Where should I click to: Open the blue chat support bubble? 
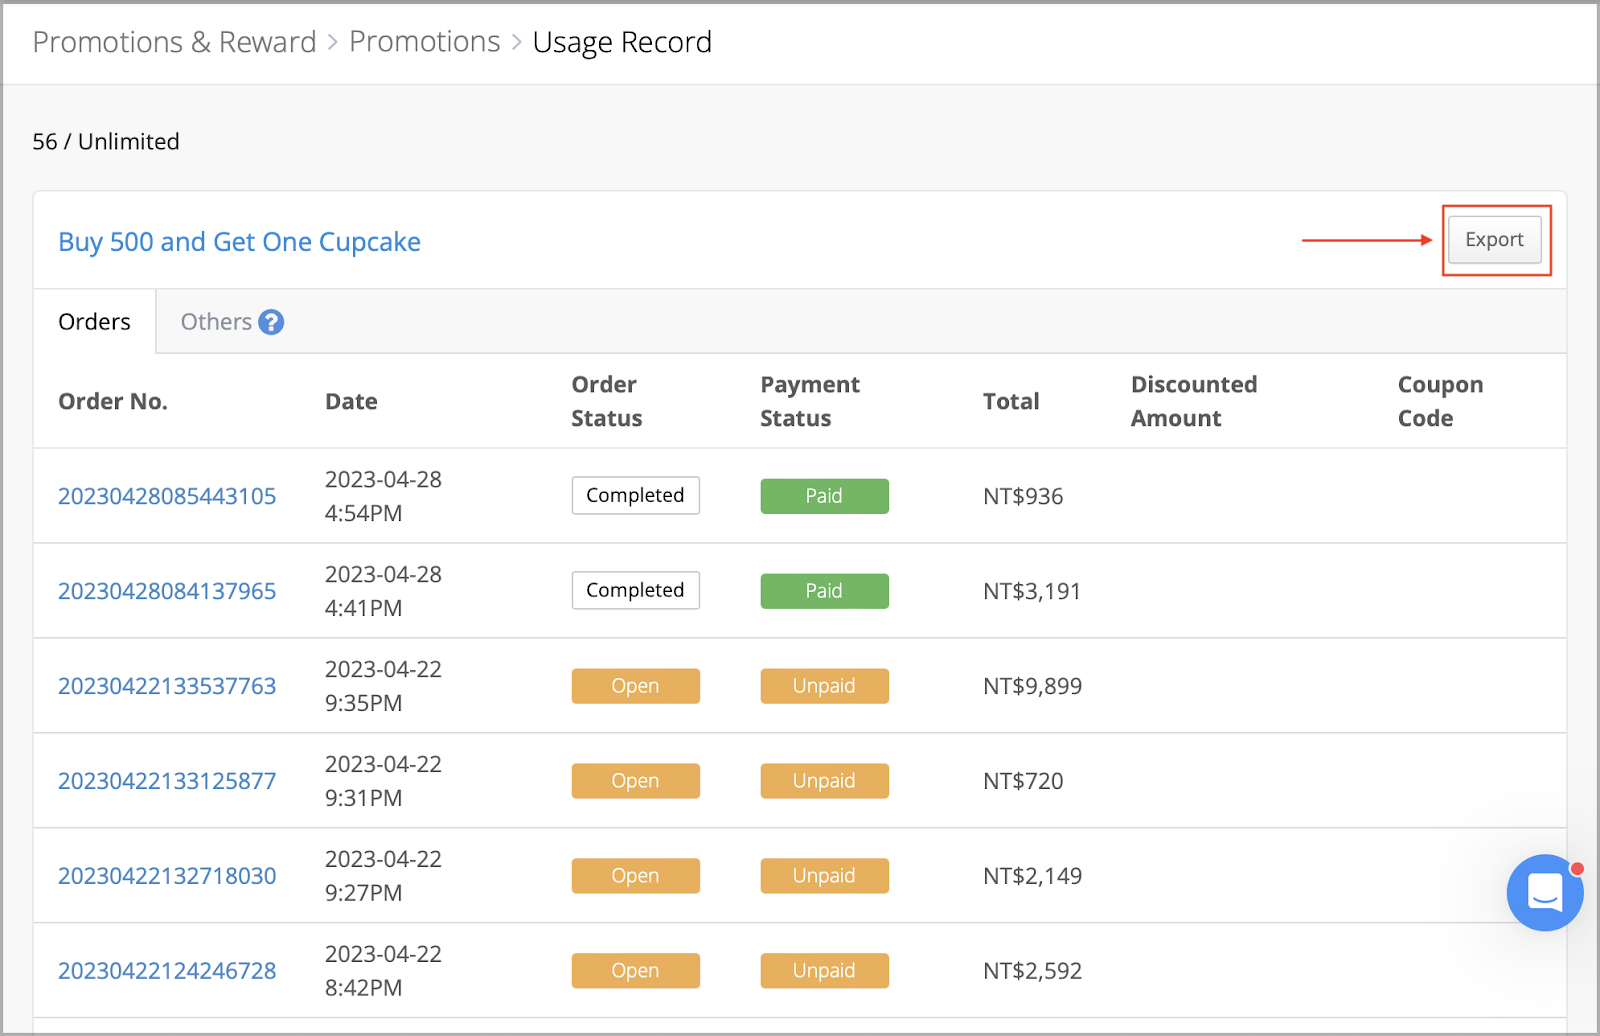pos(1545,892)
